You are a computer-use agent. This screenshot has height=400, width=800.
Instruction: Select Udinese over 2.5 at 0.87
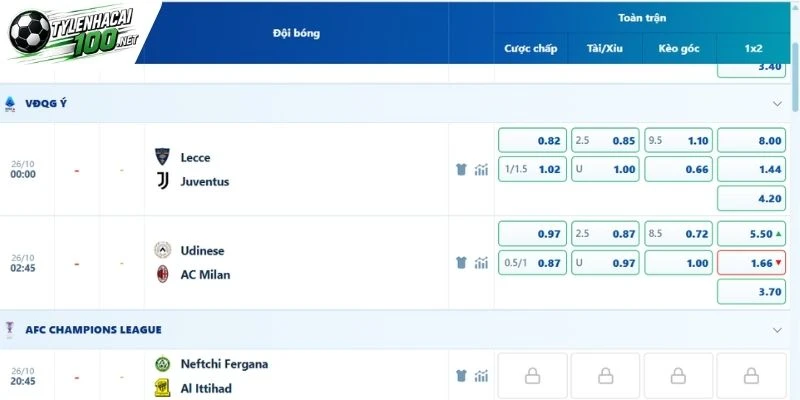(605, 234)
